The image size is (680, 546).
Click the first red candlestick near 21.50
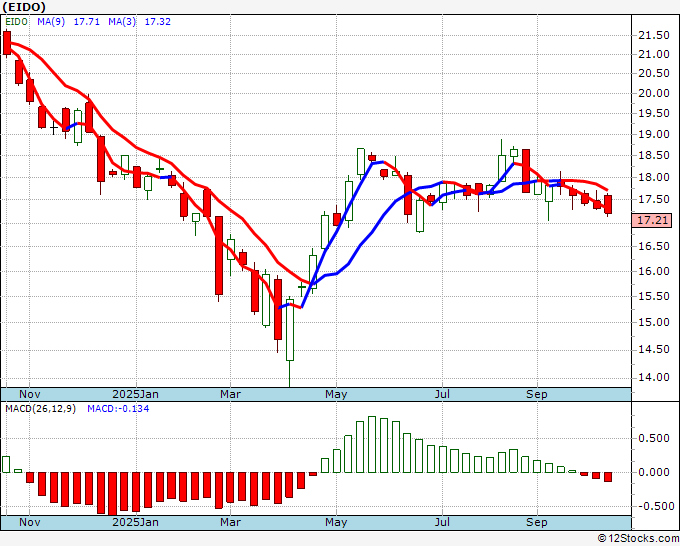tap(7, 43)
